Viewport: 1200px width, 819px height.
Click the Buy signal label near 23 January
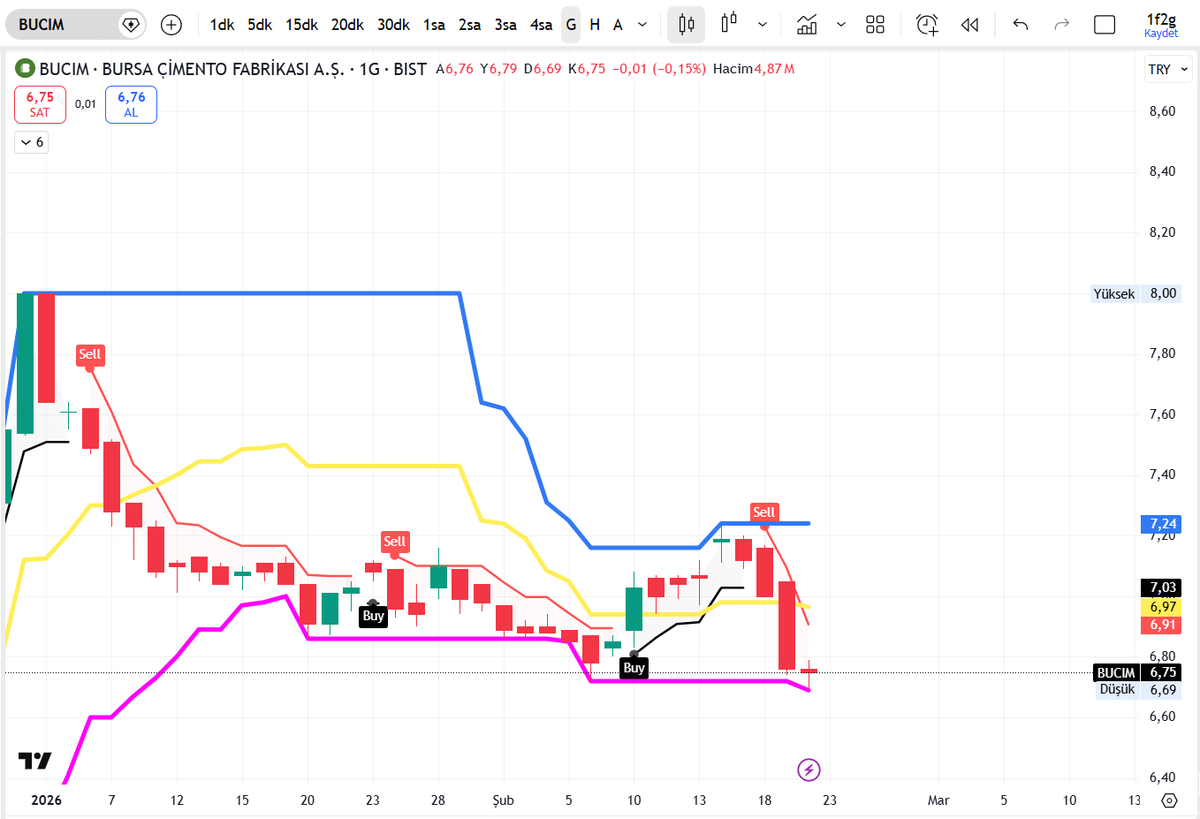[x=373, y=616]
